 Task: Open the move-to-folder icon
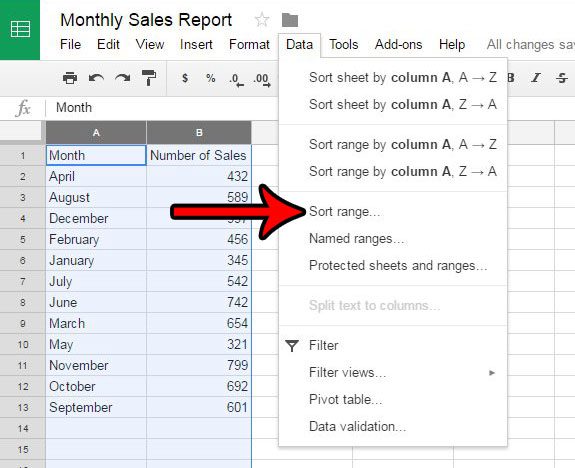[x=290, y=20]
